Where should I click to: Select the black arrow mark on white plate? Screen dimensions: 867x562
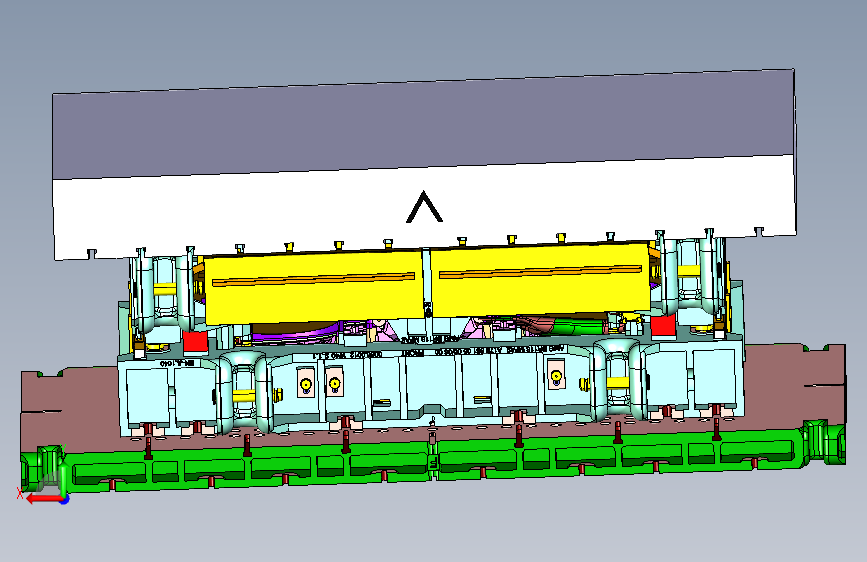tap(424, 207)
